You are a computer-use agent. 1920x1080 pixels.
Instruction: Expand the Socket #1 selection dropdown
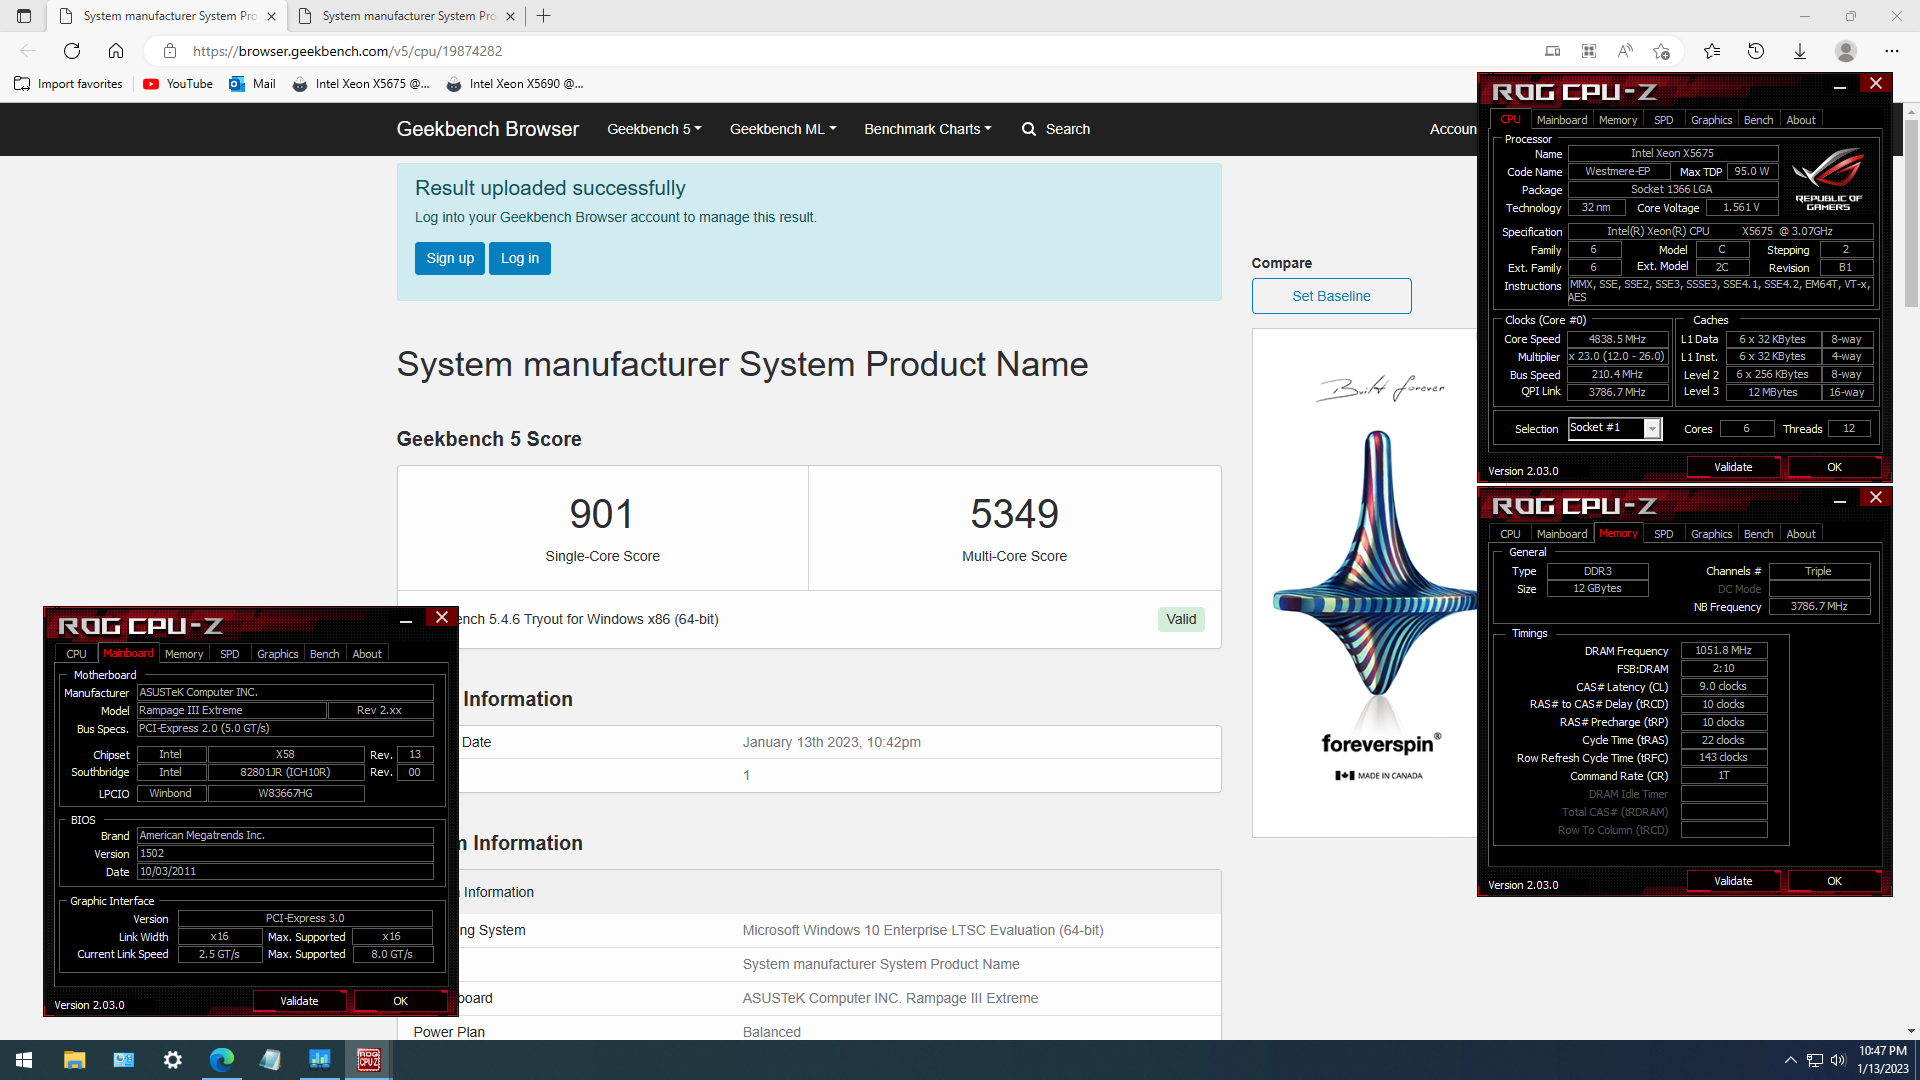click(1652, 428)
